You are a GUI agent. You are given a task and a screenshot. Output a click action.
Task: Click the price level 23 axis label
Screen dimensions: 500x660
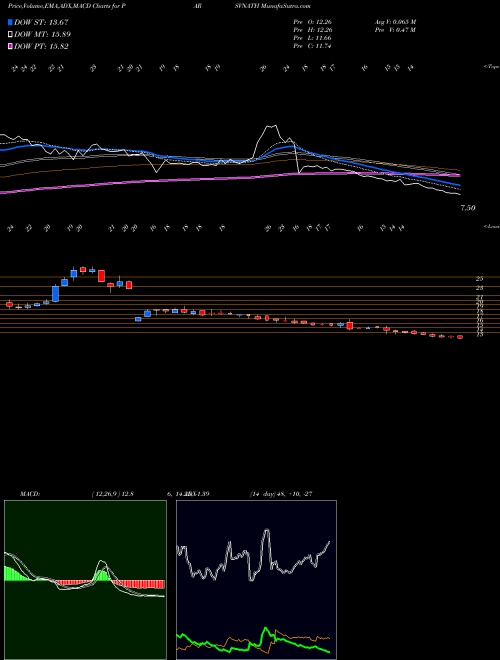click(x=479, y=288)
